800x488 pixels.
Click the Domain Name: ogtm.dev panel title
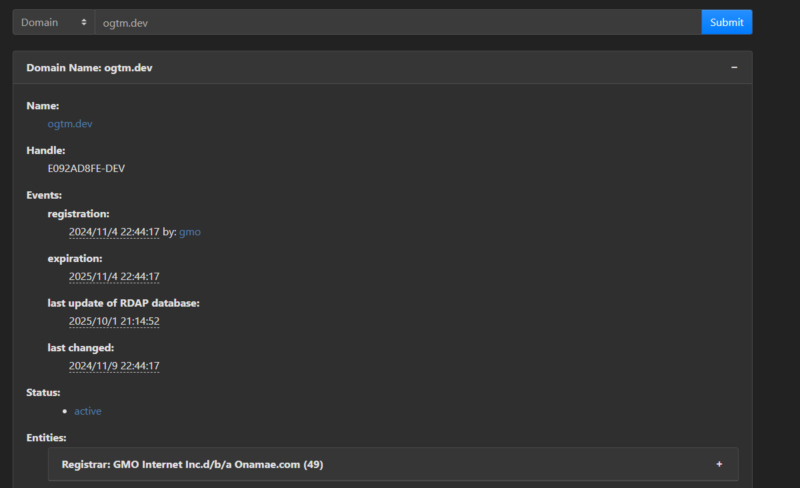pyautogui.click(x=89, y=67)
